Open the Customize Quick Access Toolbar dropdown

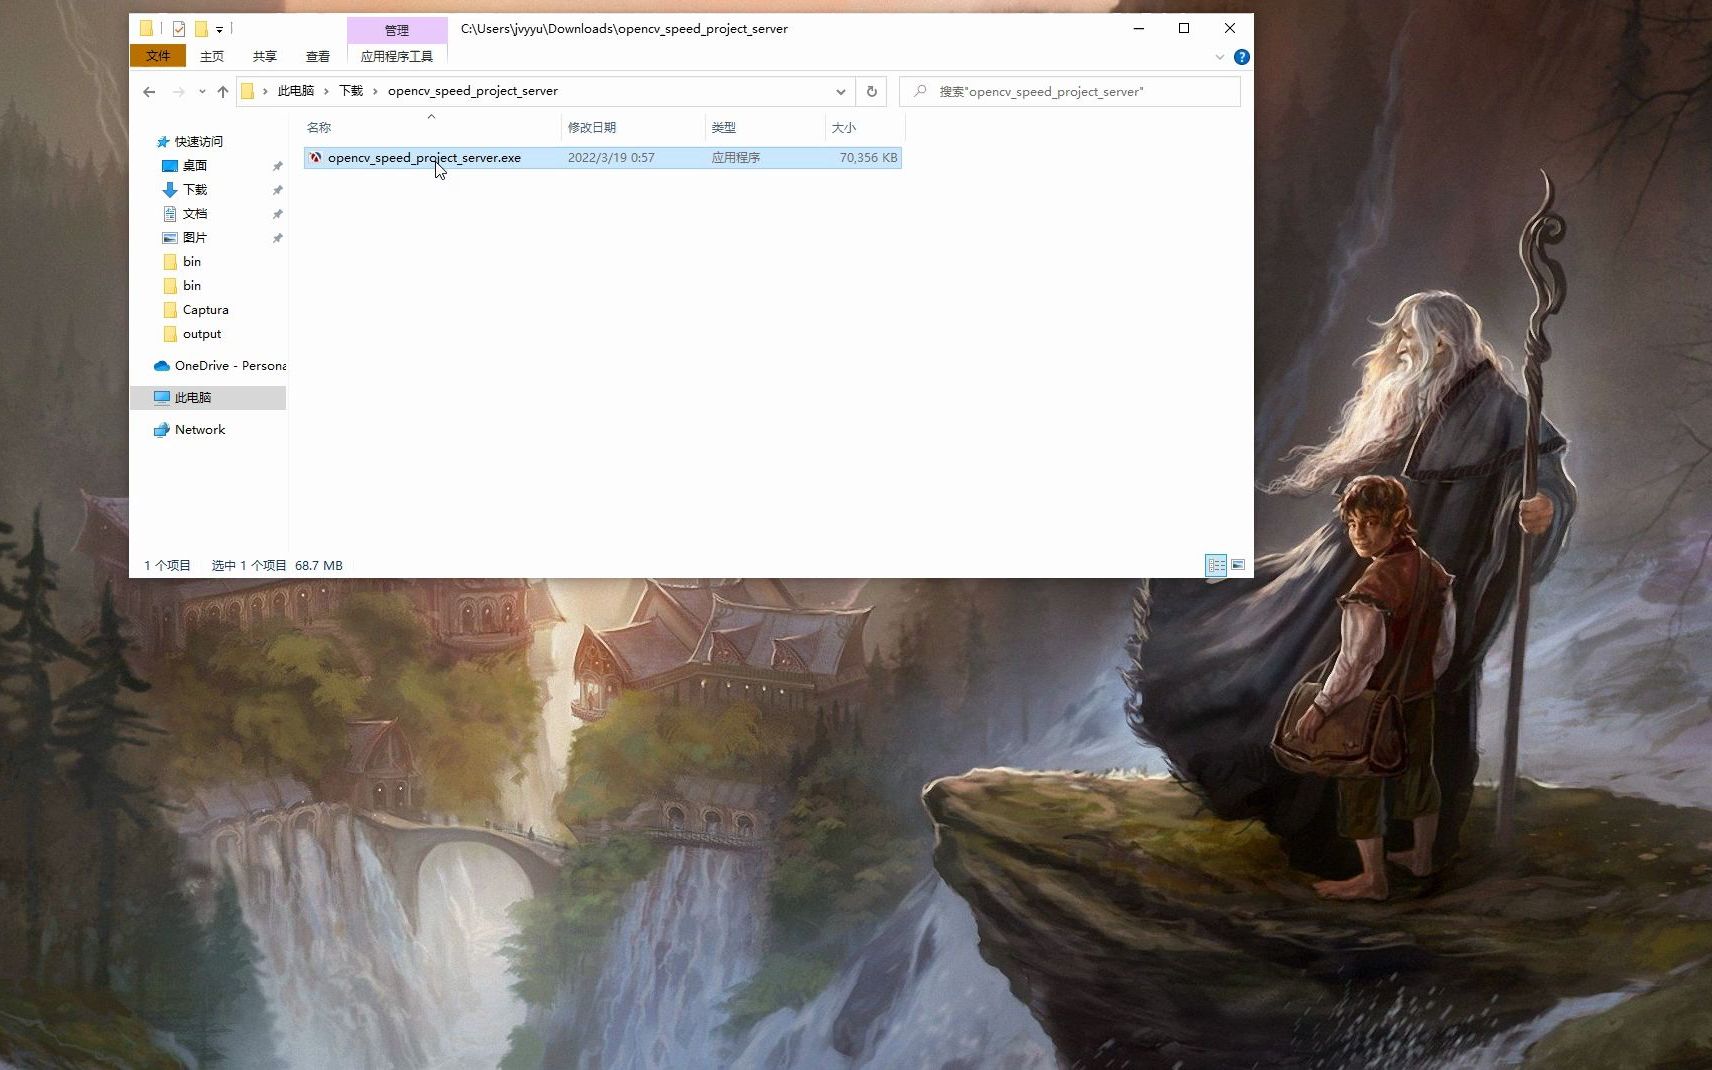coord(219,30)
